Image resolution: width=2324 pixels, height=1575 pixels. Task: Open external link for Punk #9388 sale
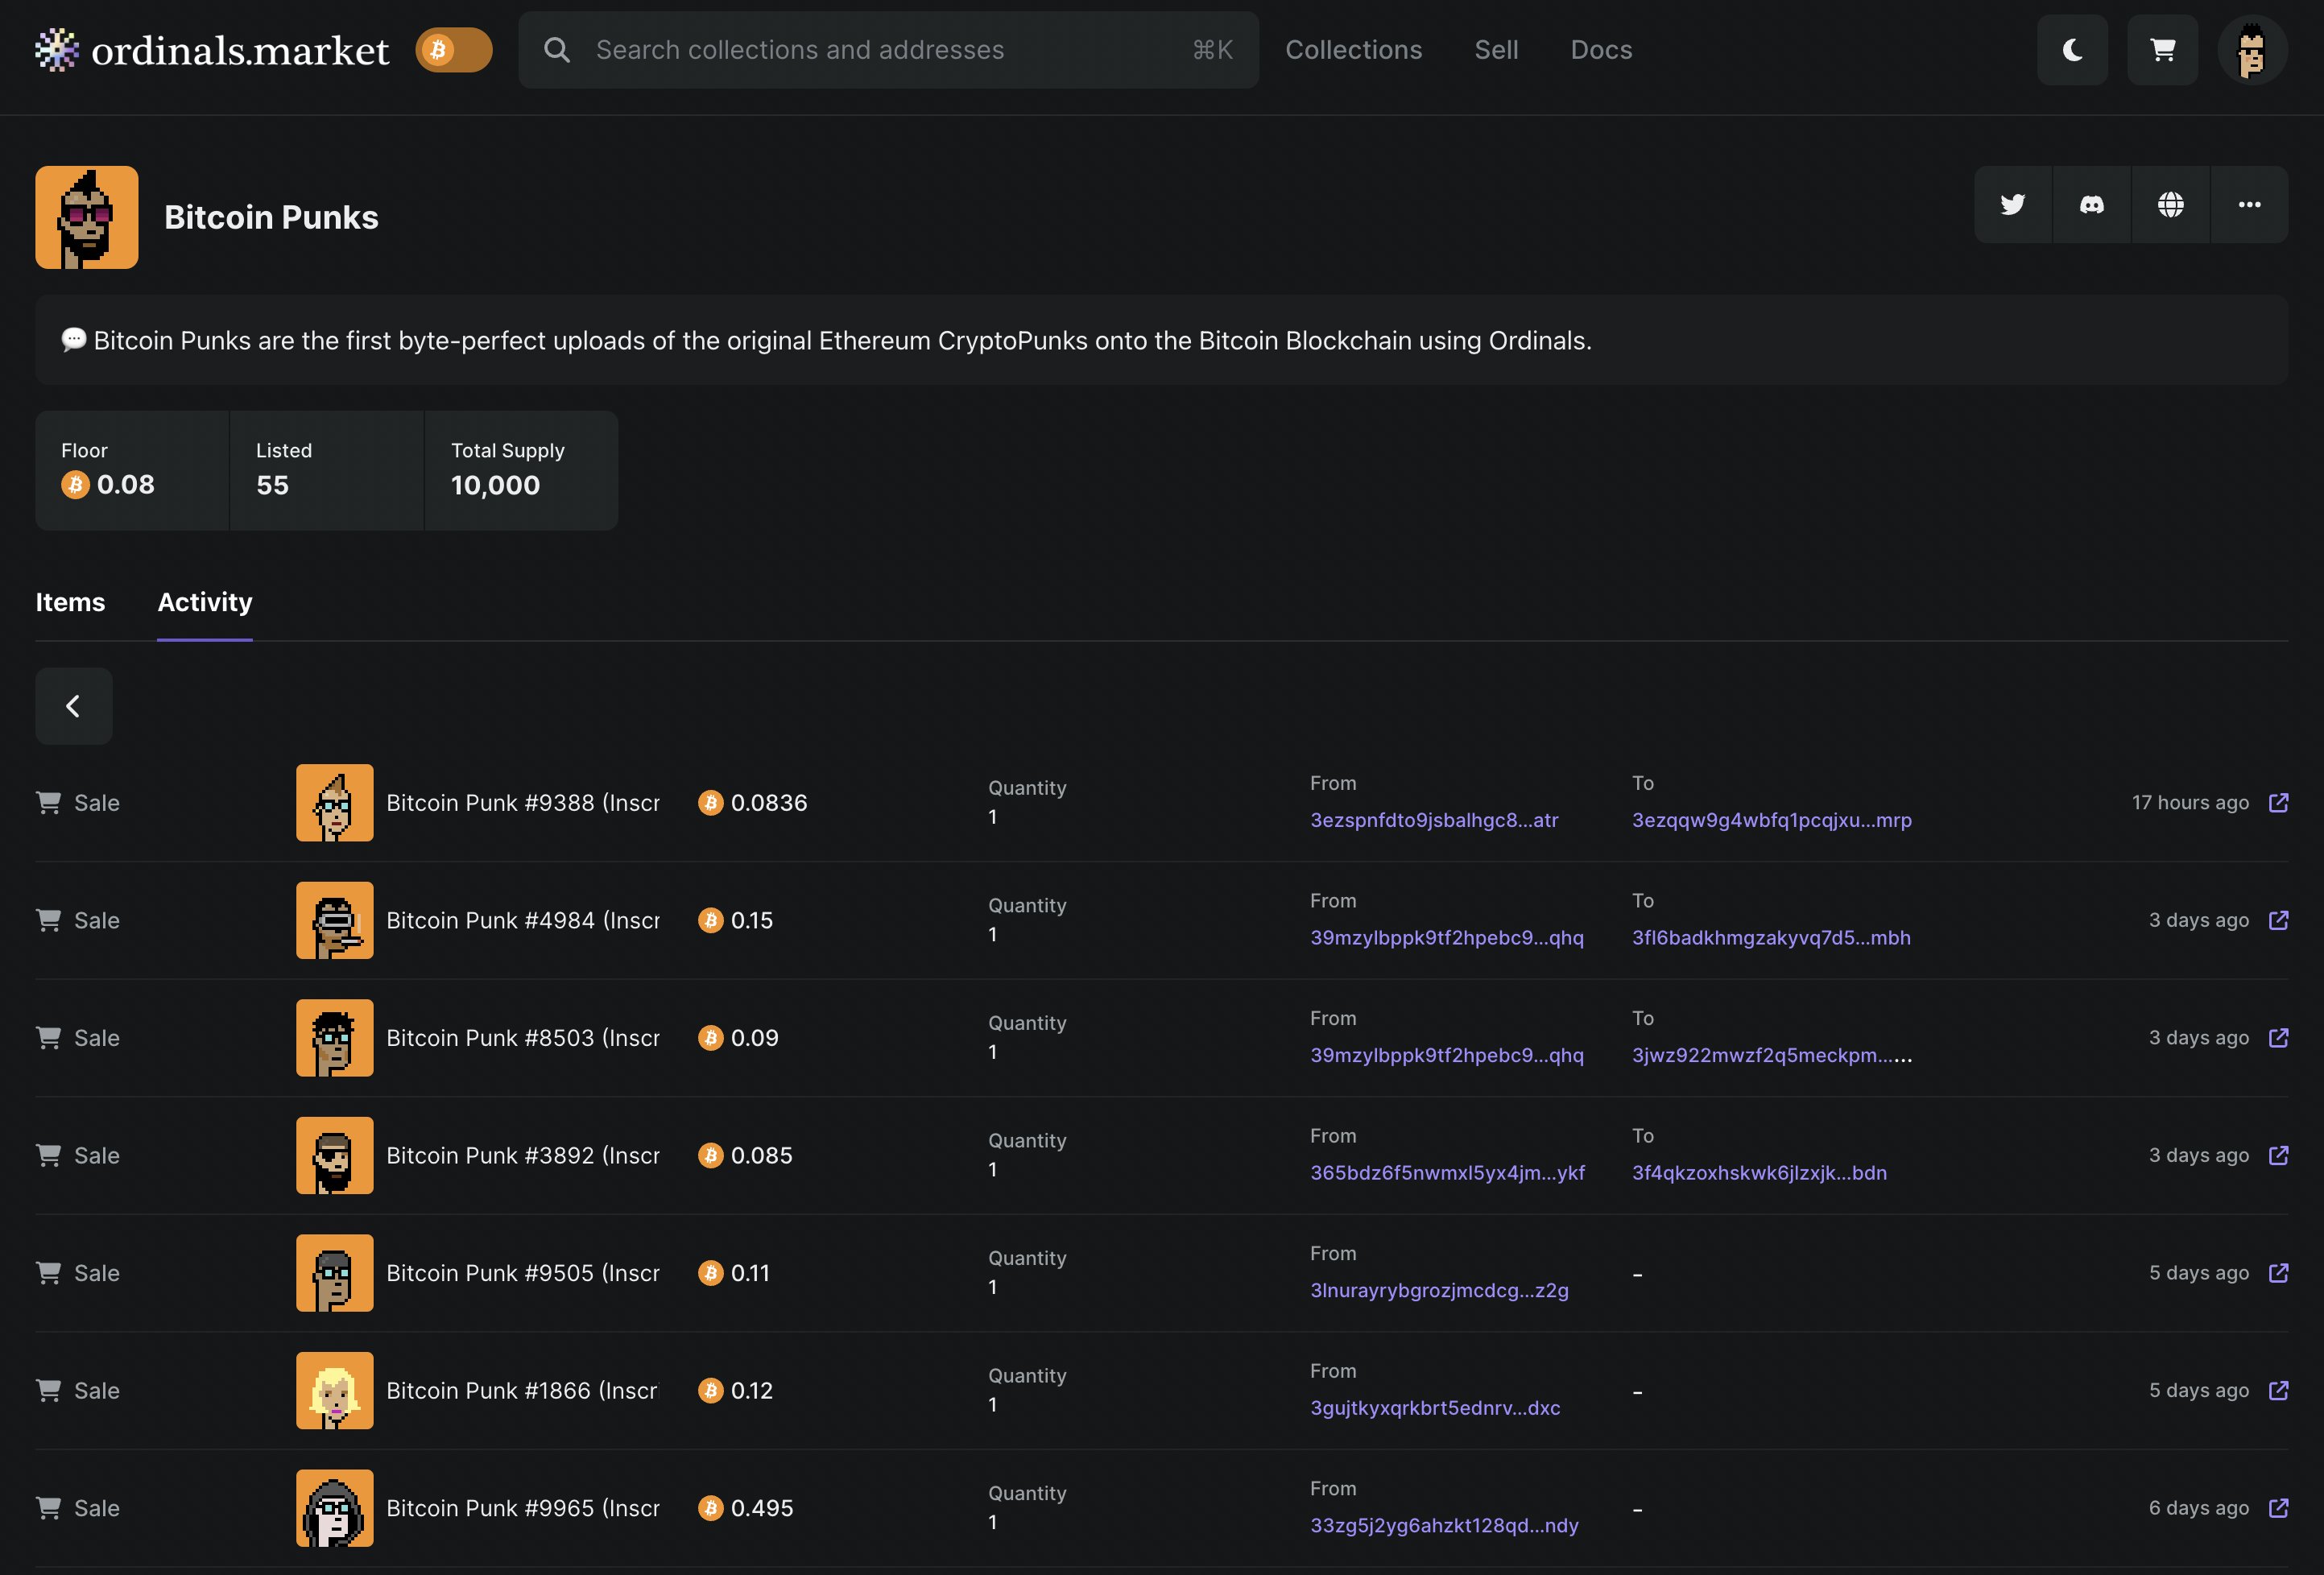pyautogui.click(x=2278, y=803)
